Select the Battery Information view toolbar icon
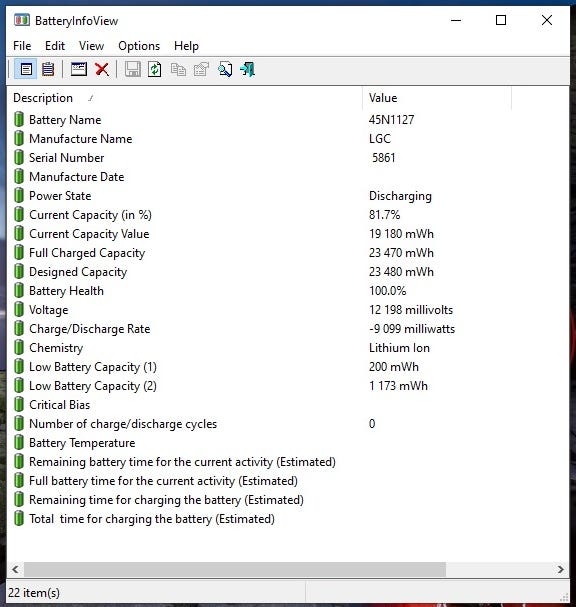 coord(26,69)
